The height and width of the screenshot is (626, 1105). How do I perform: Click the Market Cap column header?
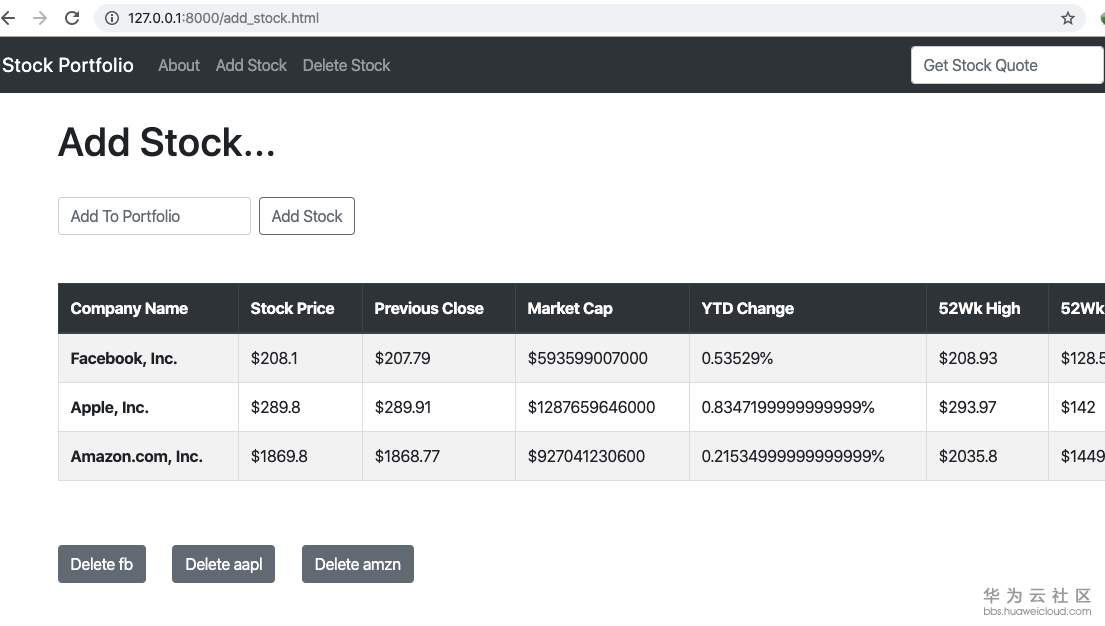pyautogui.click(x=570, y=308)
